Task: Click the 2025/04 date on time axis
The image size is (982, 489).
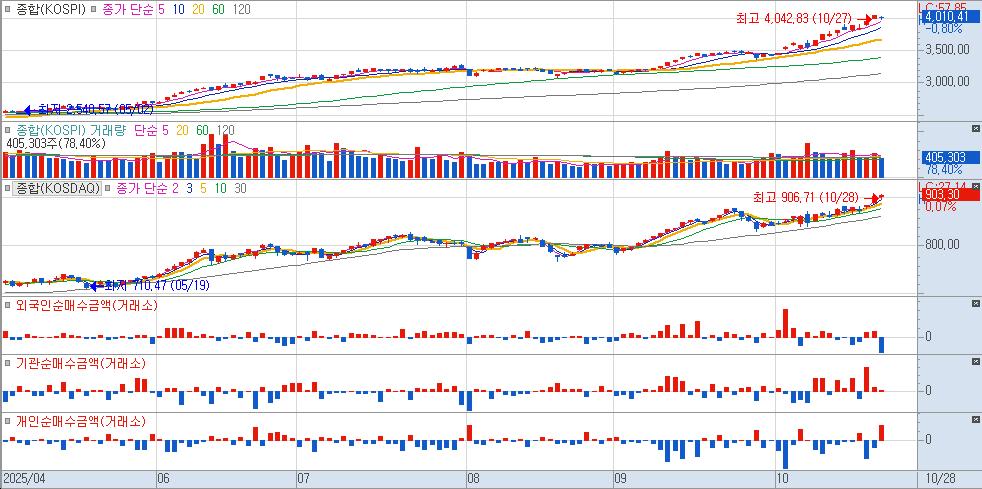Action: pos(23,478)
